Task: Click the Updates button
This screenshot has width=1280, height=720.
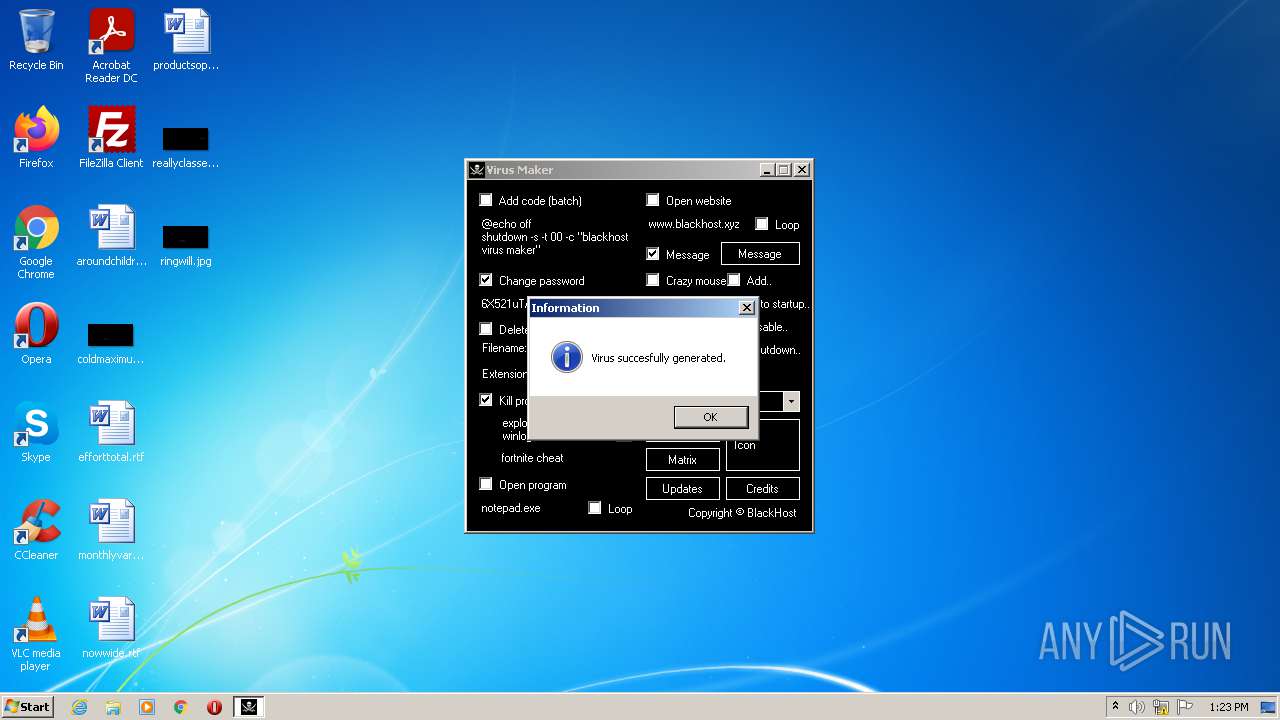Action: pyautogui.click(x=682, y=489)
